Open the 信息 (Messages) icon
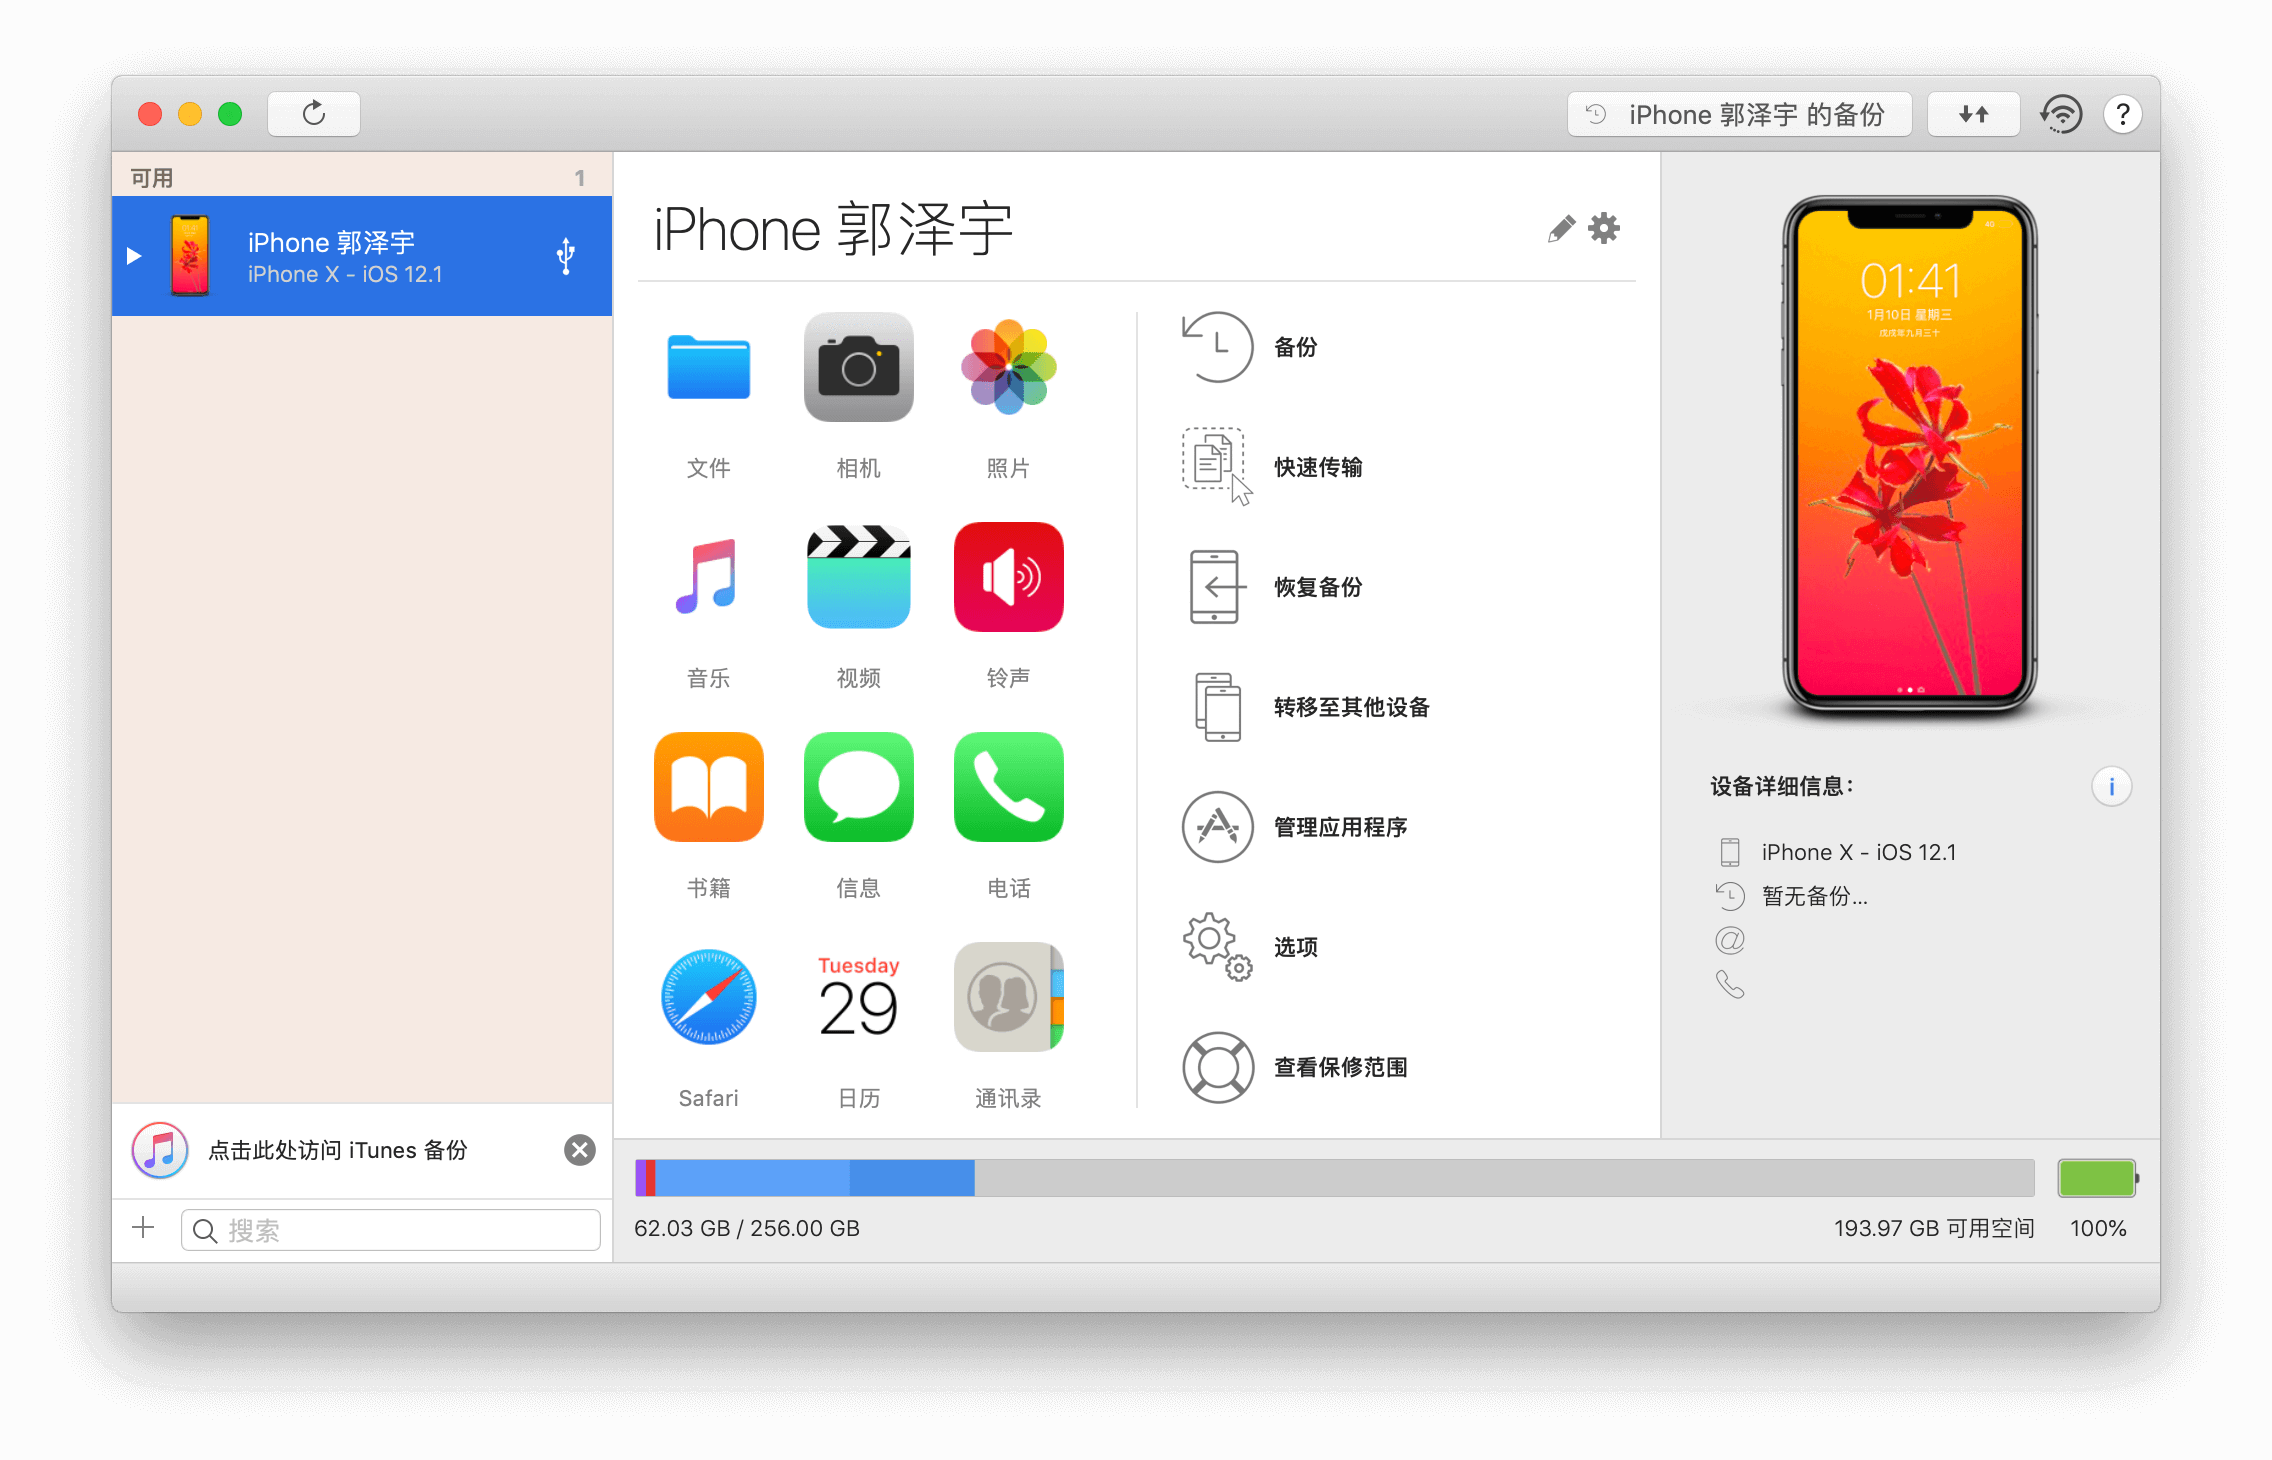2272x1460 pixels. 858,787
